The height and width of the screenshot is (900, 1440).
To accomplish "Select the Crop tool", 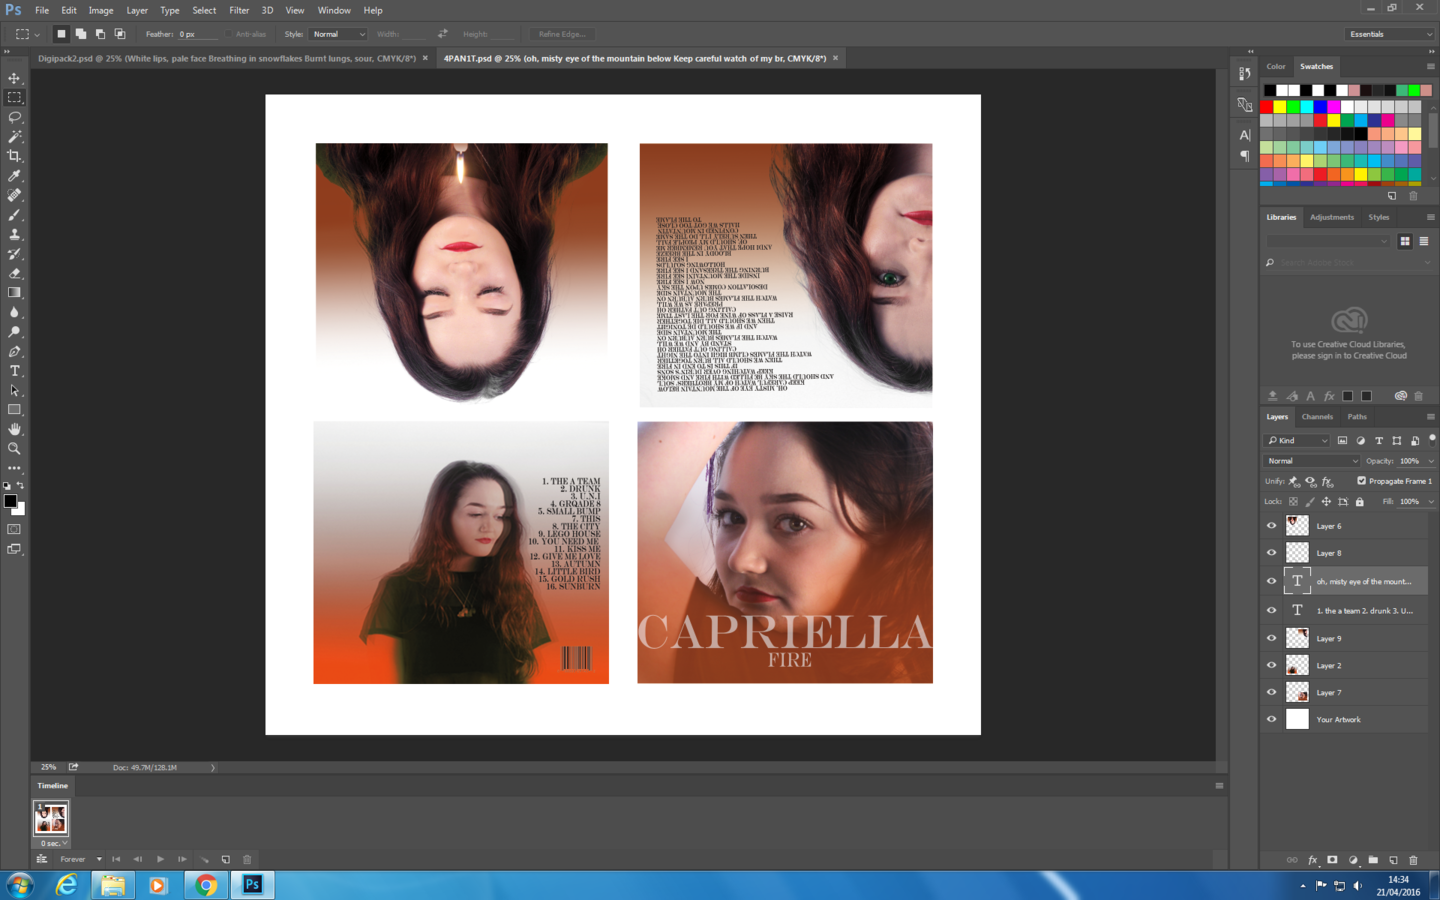I will (x=14, y=156).
